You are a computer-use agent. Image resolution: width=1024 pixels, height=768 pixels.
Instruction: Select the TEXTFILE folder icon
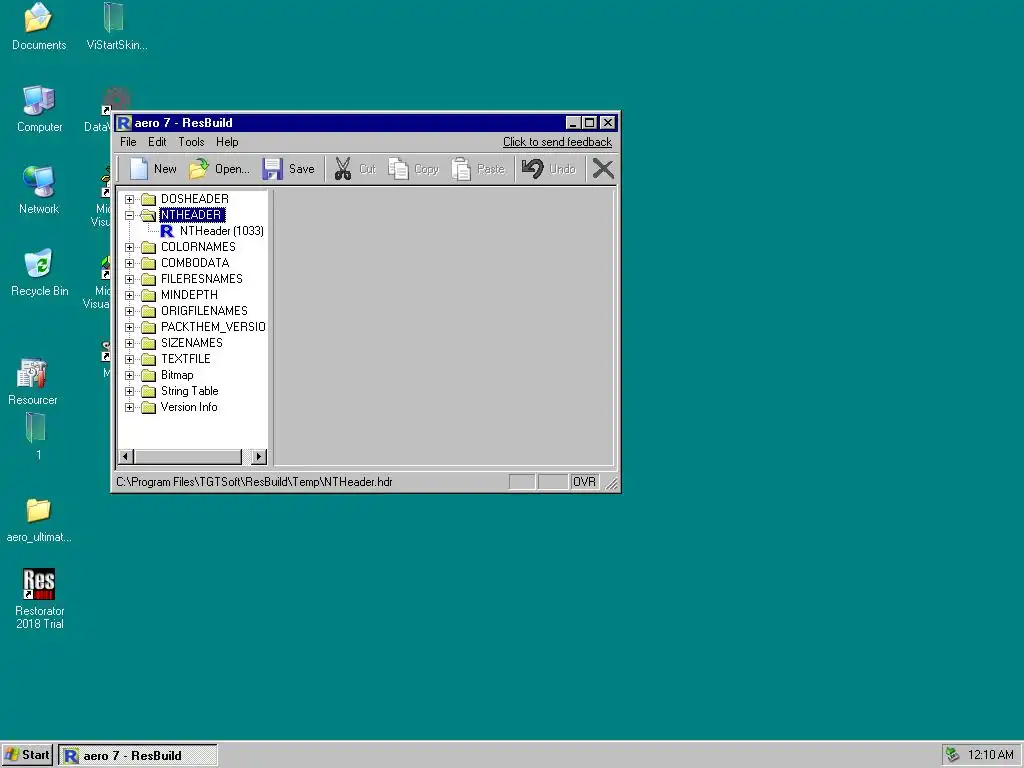point(149,359)
